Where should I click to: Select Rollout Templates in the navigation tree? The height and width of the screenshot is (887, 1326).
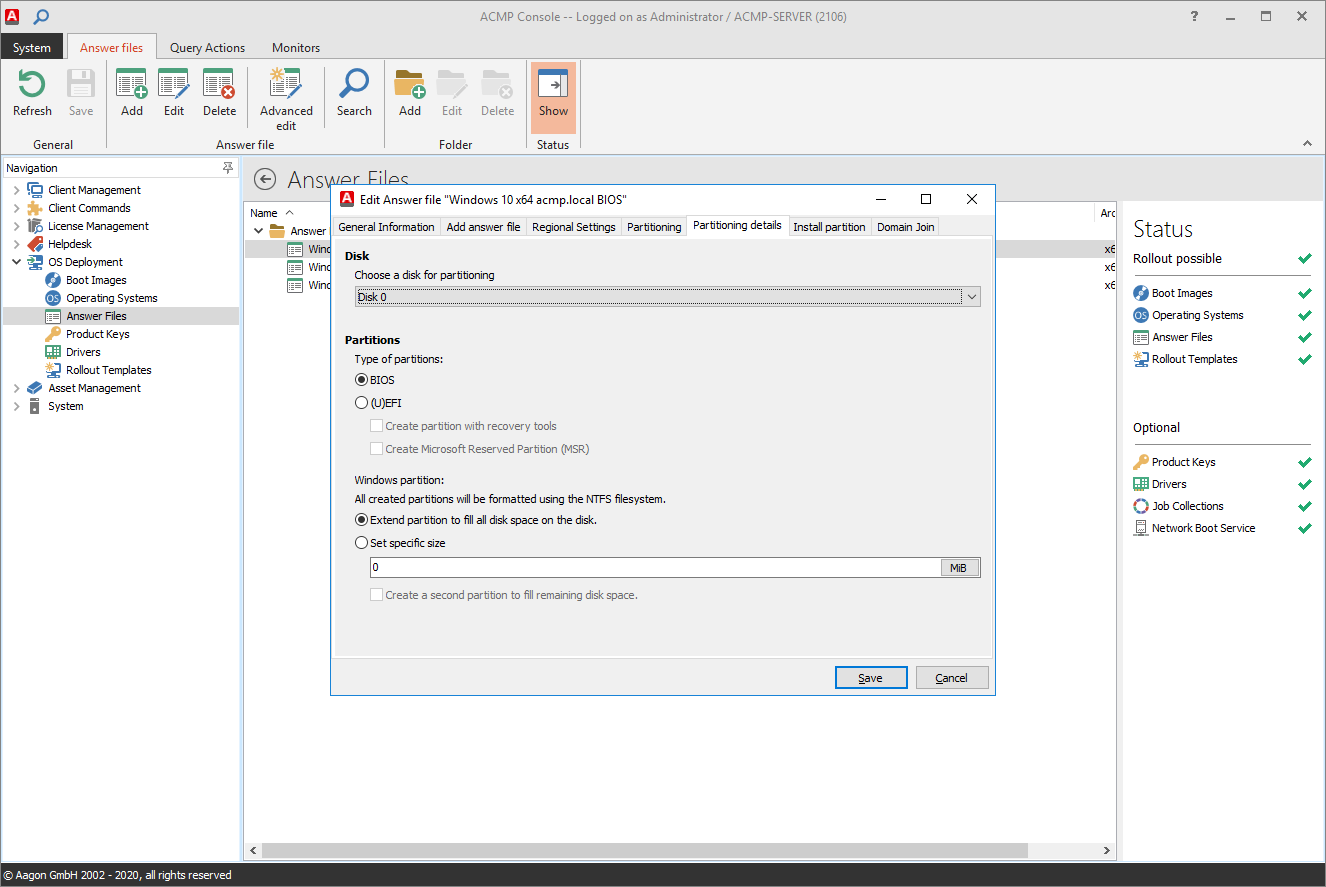pos(109,370)
